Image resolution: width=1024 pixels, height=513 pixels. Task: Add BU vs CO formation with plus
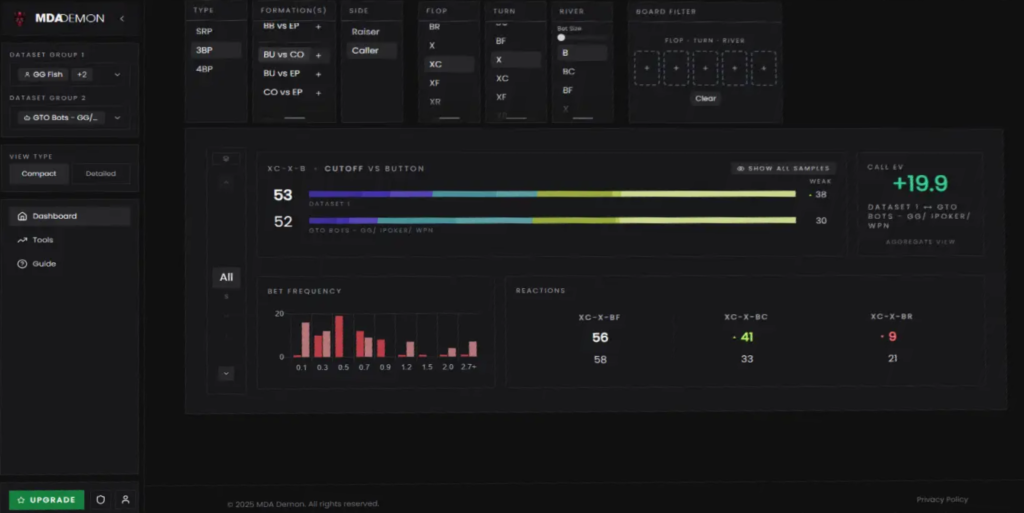coord(319,55)
